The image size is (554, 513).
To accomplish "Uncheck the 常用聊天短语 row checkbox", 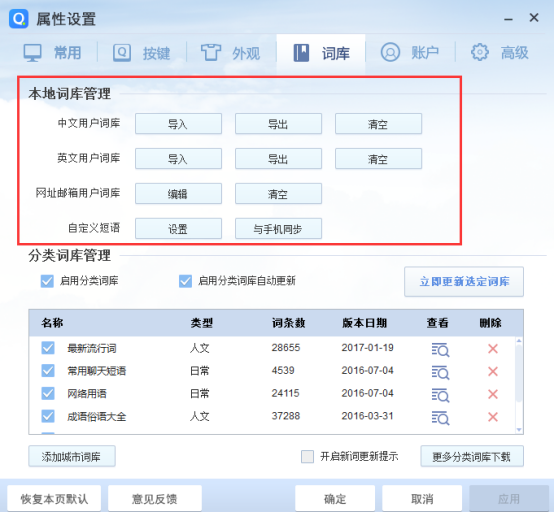I will (48, 371).
